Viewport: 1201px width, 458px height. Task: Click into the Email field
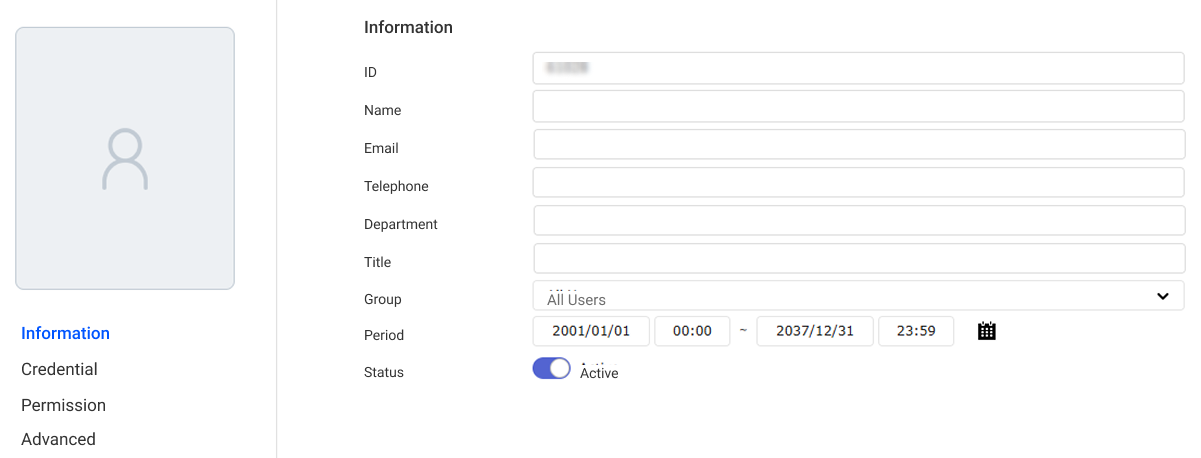(858, 144)
